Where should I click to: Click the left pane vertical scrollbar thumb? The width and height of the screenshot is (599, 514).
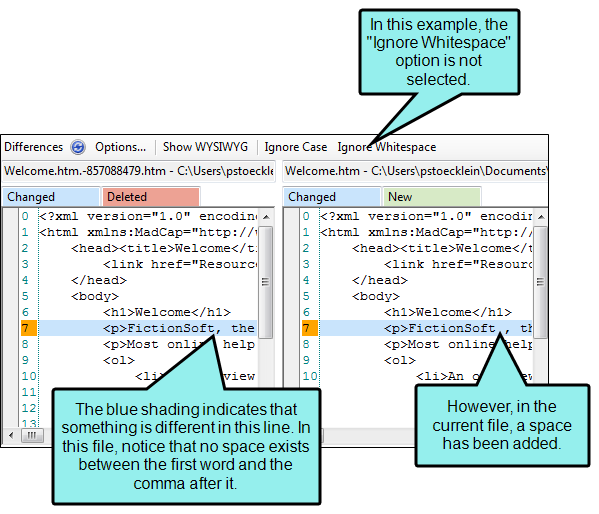(266, 282)
